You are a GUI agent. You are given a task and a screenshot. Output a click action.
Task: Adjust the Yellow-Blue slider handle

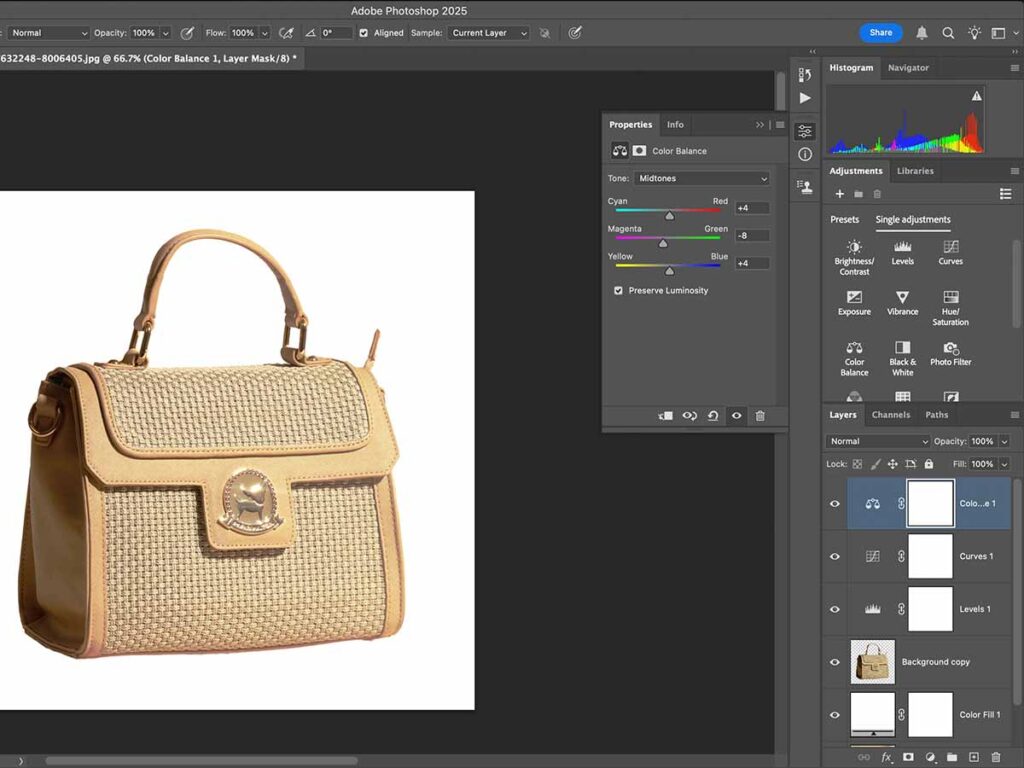click(x=669, y=270)
